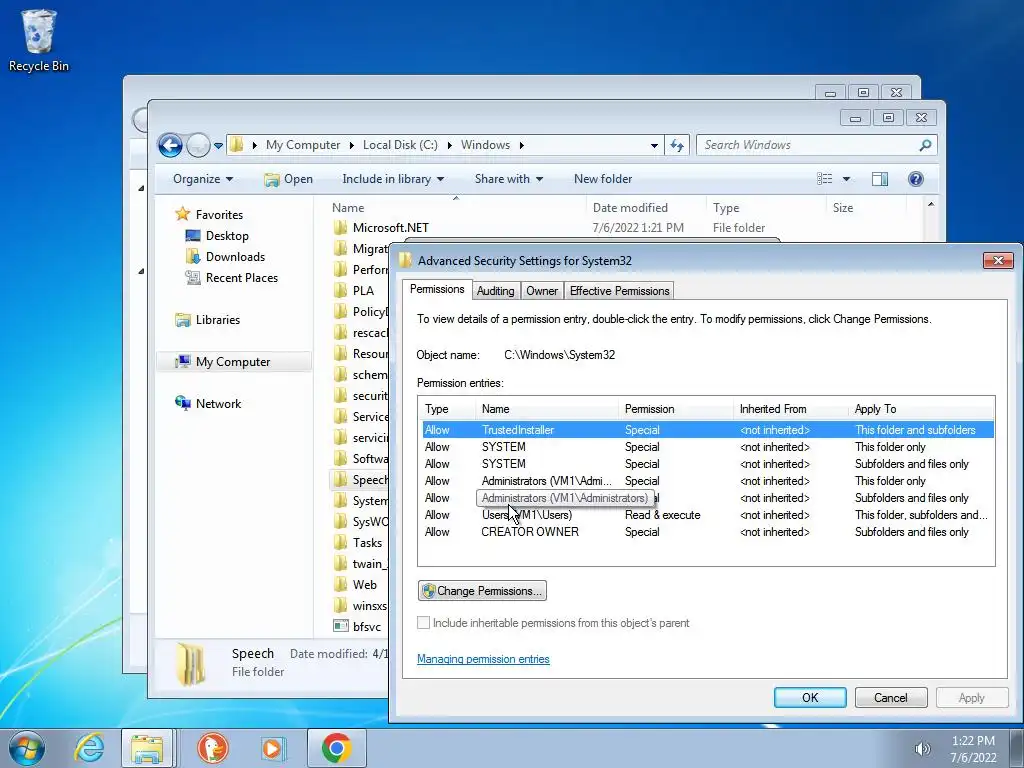
Task: Select the Users (VM1\Users) permission entry
Action: click(x=708, y=515)
